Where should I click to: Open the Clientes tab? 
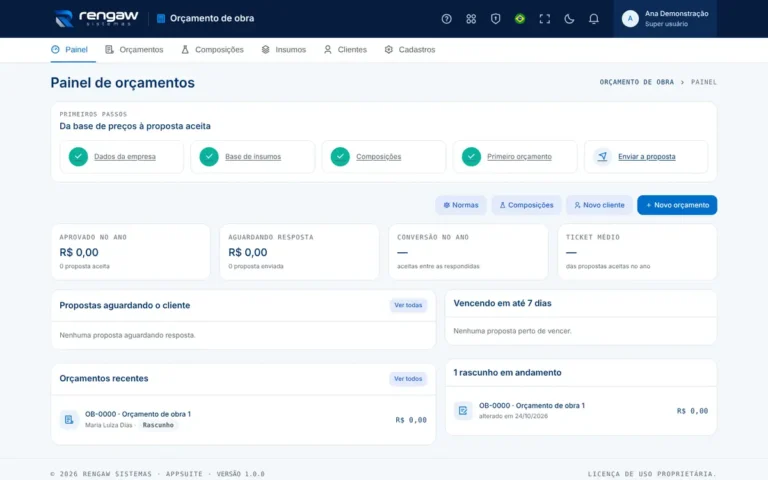coord(345,49)
